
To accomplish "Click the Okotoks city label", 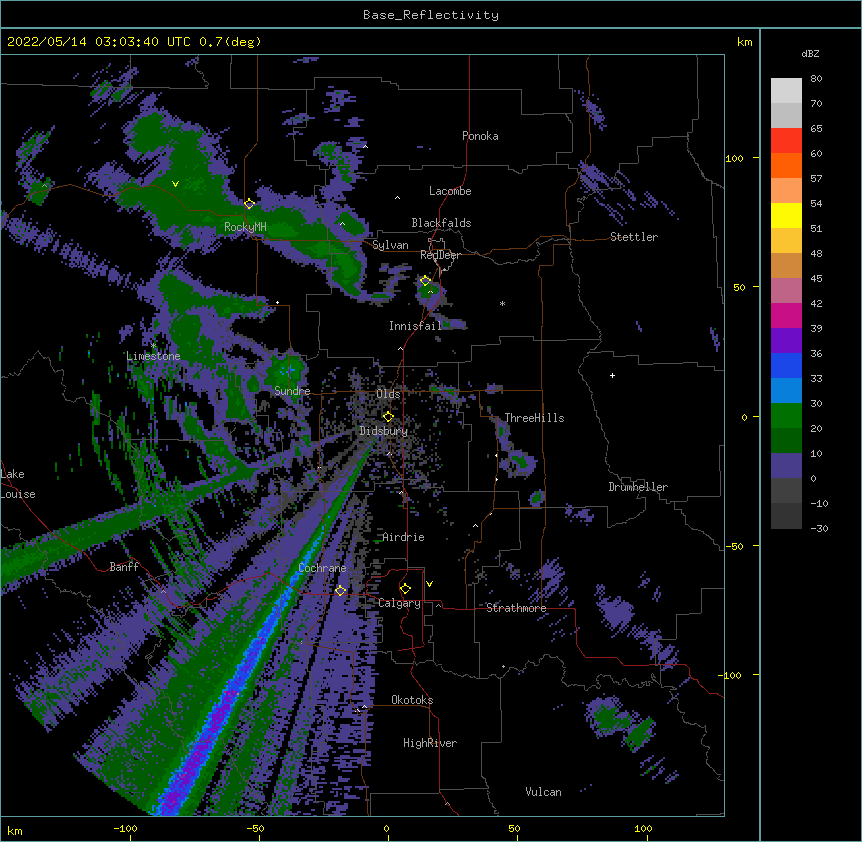I will pos(412,700).
